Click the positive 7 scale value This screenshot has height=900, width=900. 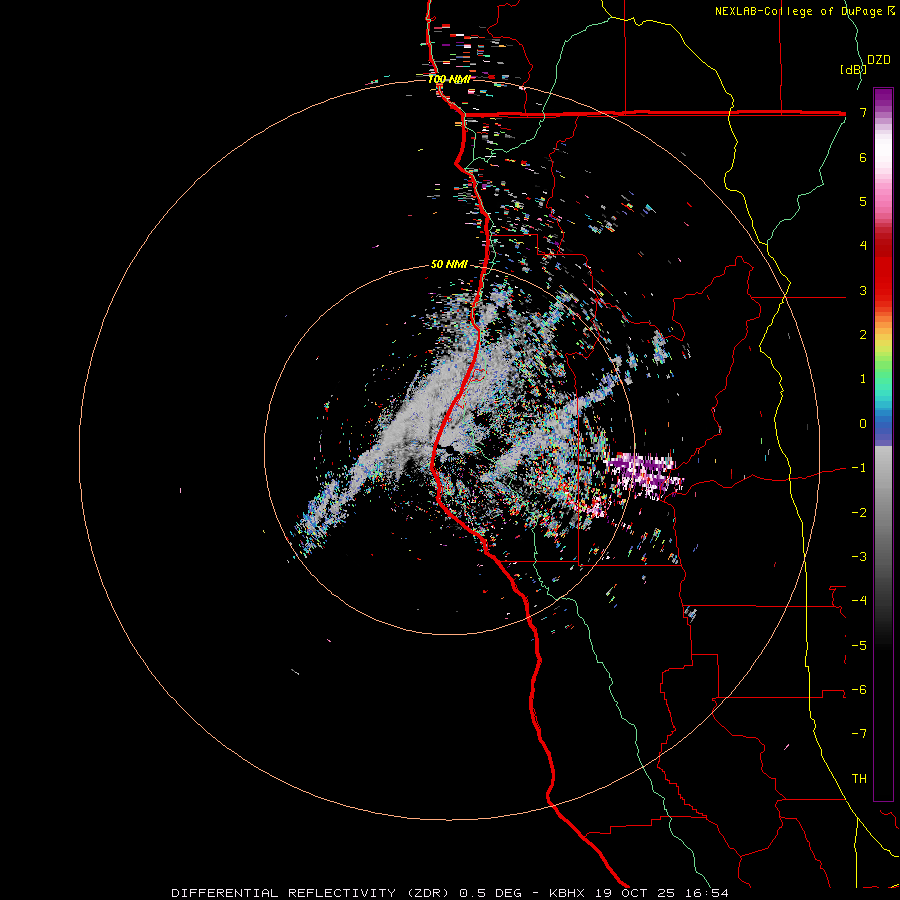coord(863,112)
